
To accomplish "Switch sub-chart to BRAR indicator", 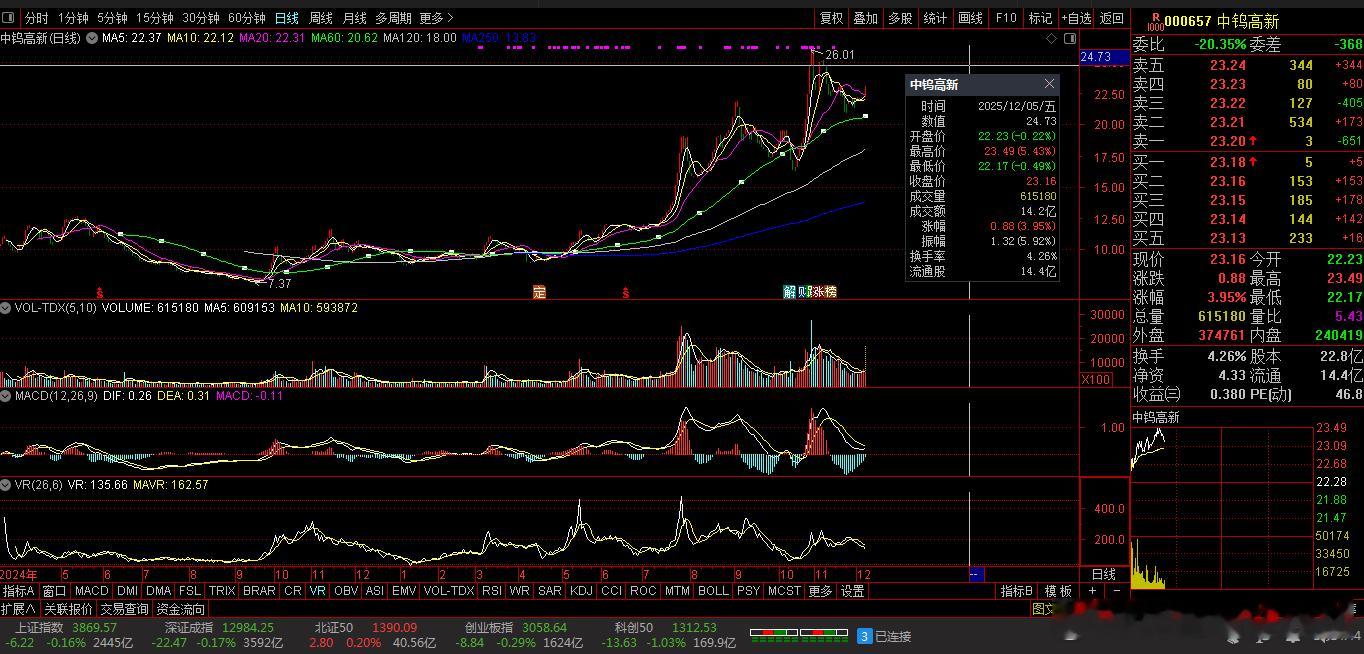I will [259, 591].
